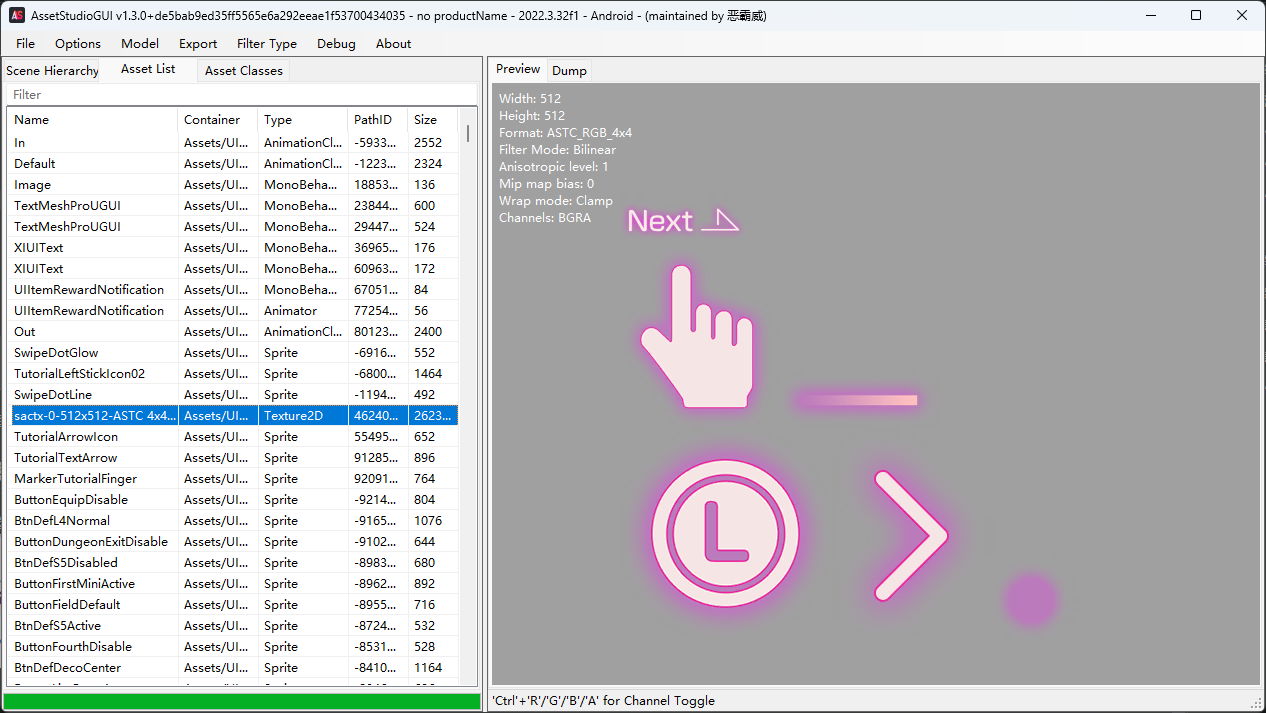Select the asset named Default
The width and height of the screenshot is (1266, 713).
point(235,164)
